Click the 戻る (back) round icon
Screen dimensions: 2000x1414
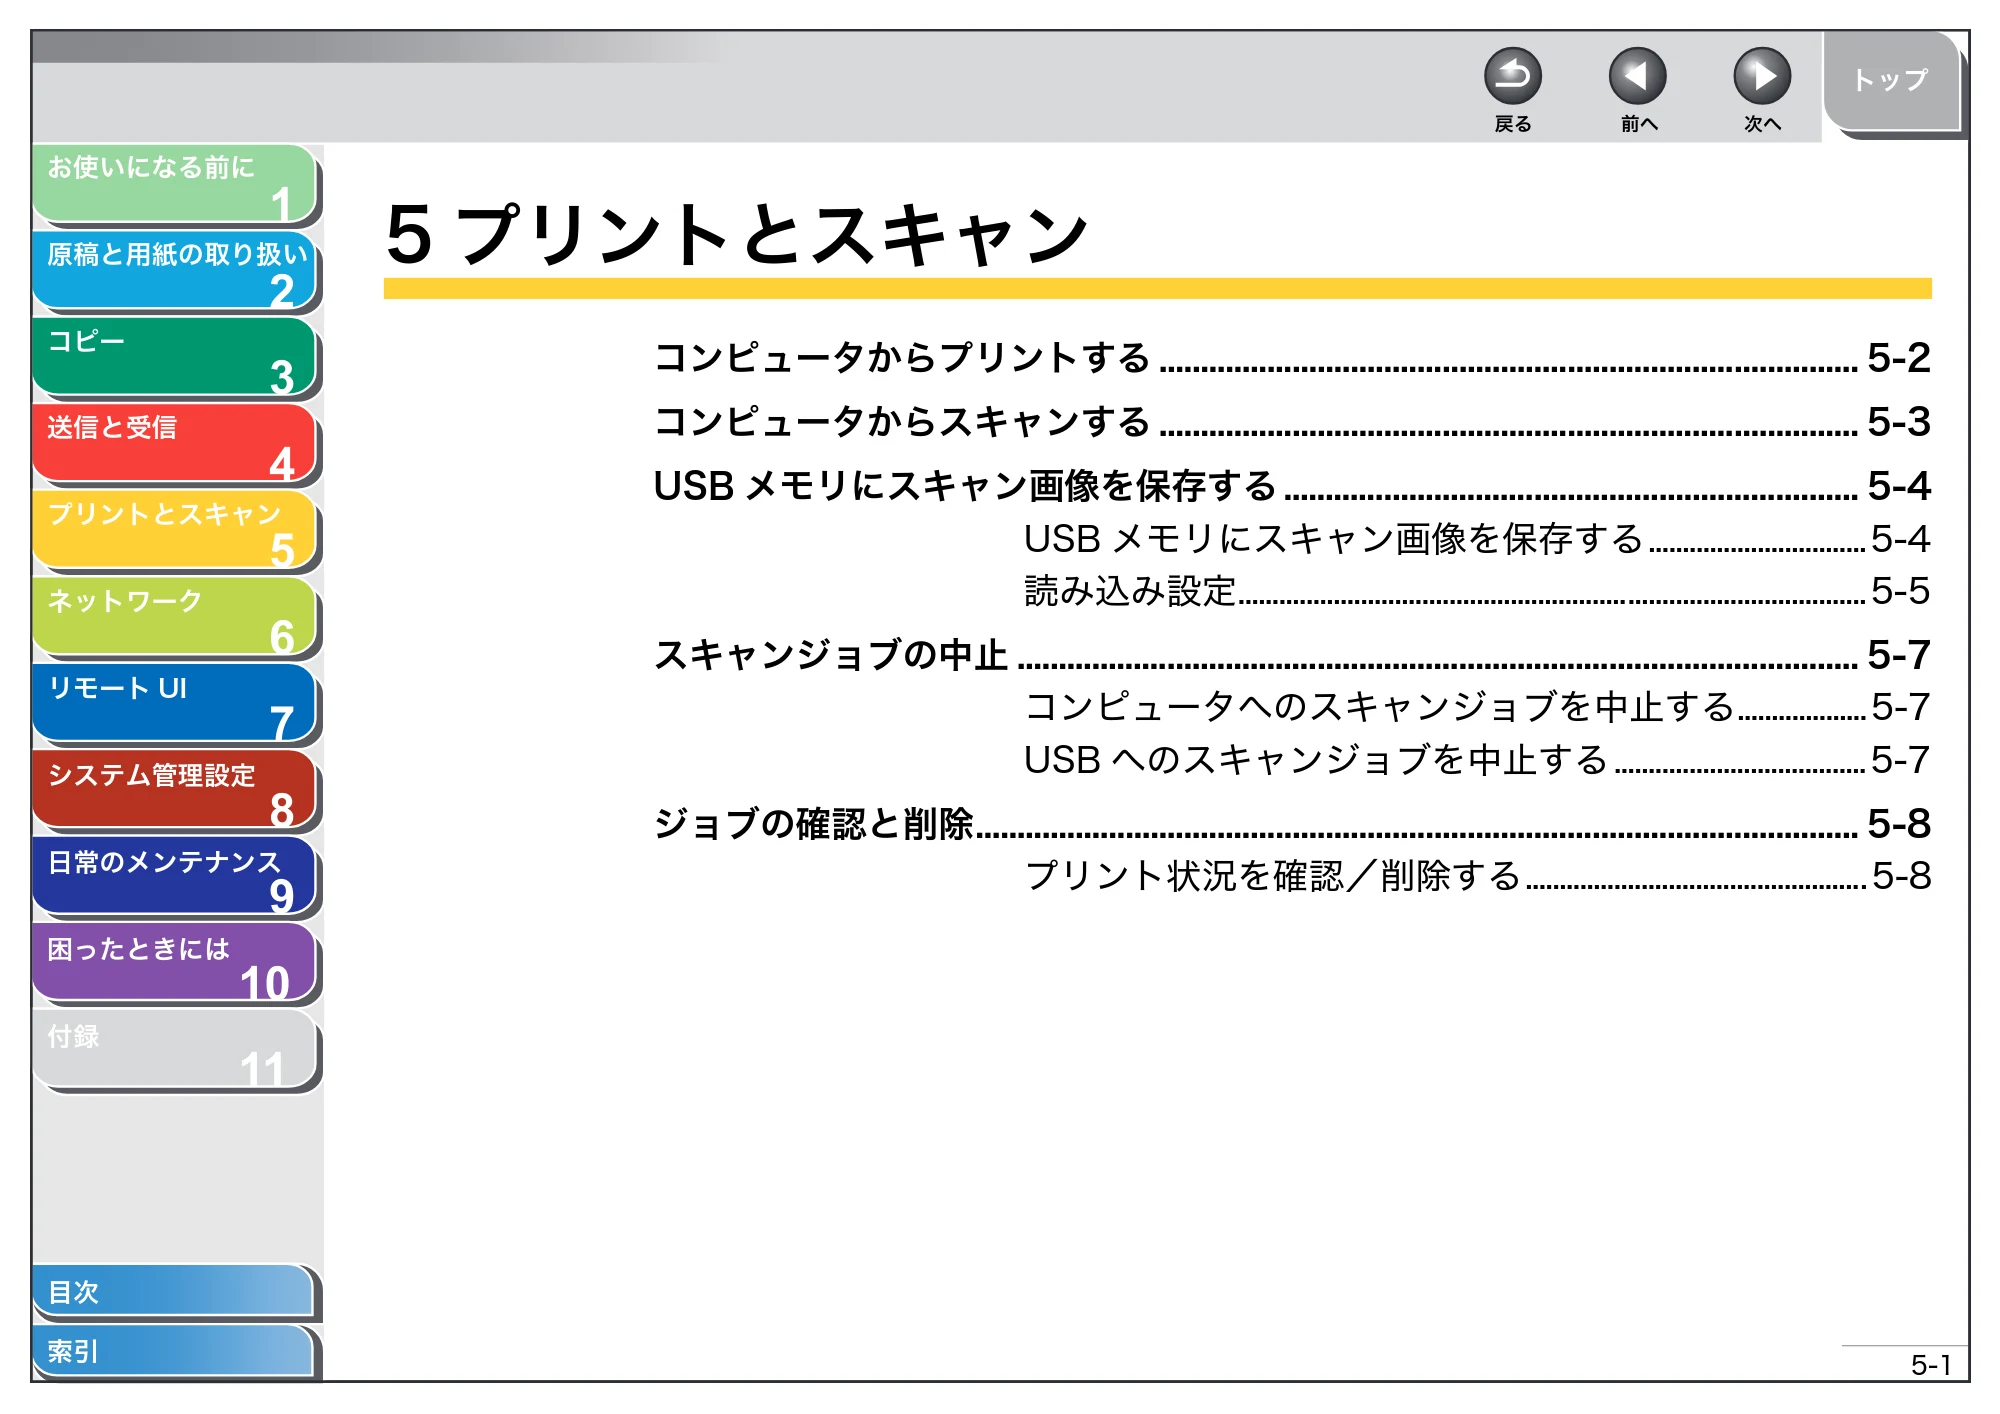(x=1512, y=76)
